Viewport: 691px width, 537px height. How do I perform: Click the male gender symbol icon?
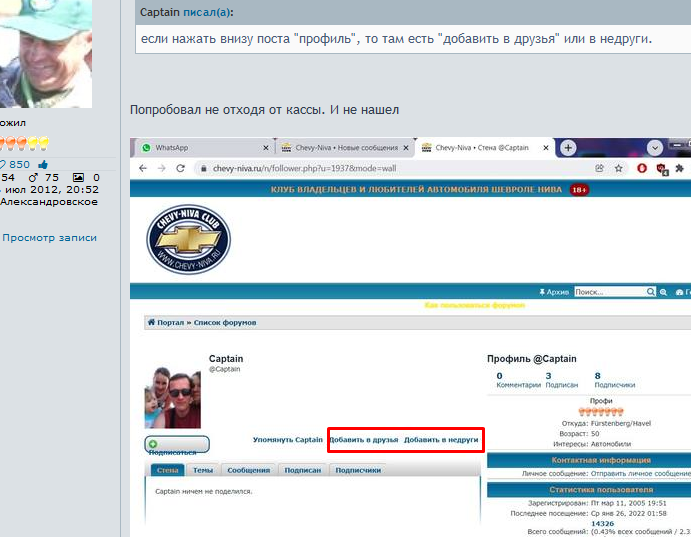(x=33, y=178)
